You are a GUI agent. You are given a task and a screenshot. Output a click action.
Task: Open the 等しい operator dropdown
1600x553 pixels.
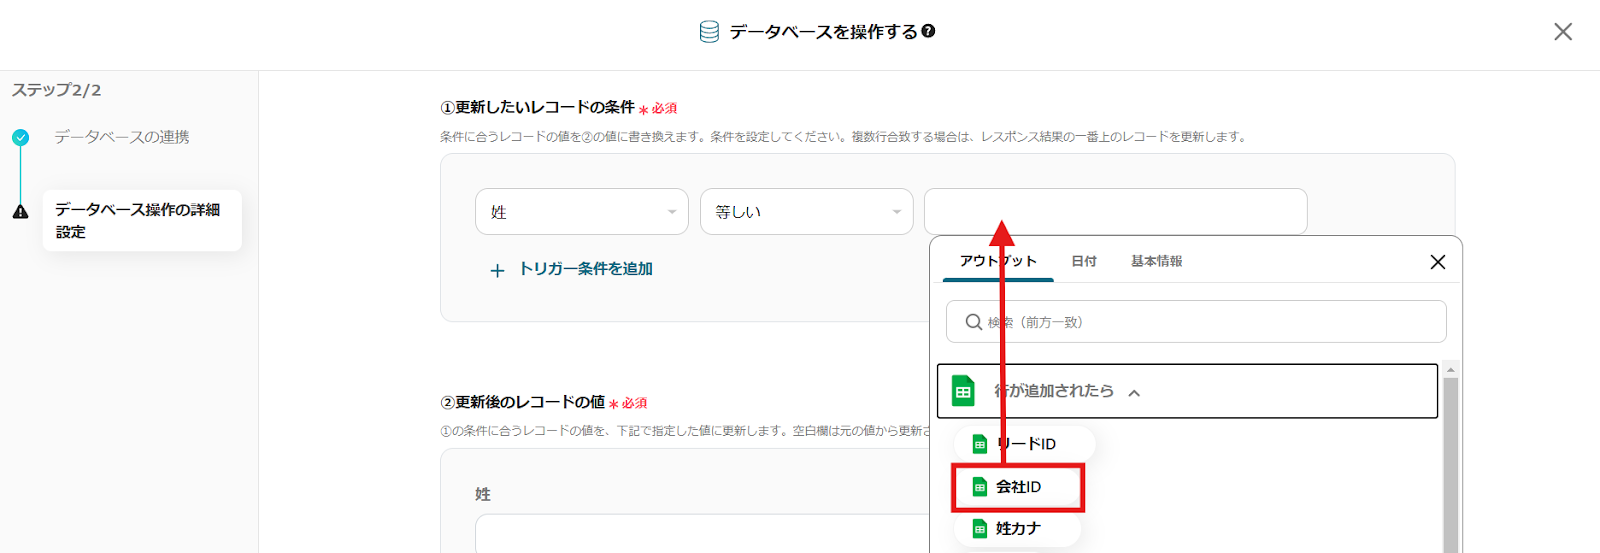click(x=806, y=212)
